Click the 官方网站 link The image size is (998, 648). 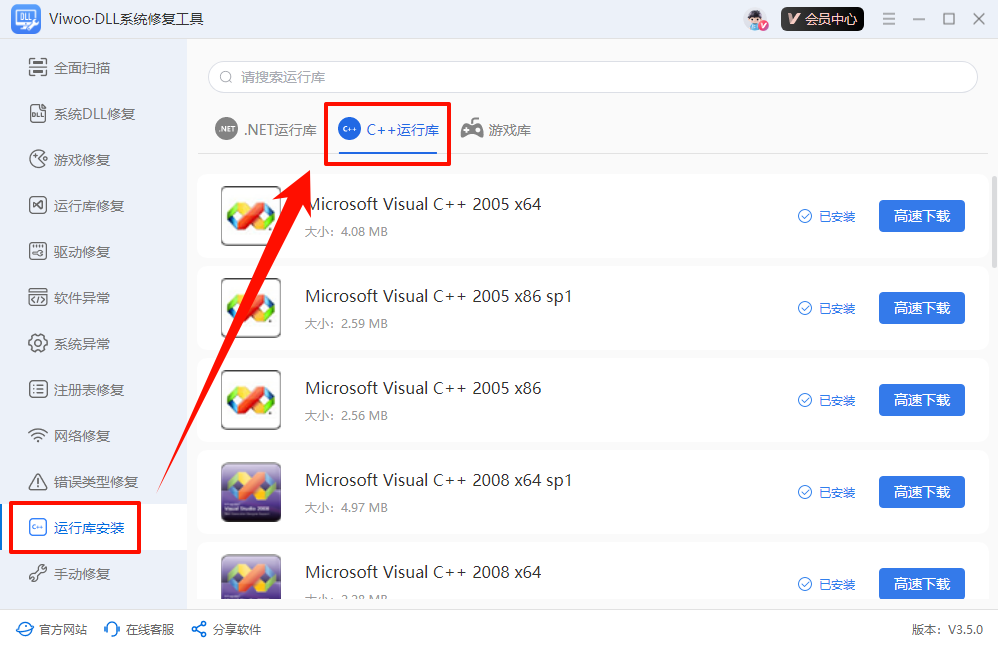pyautogui.click(x=52, y=629)
